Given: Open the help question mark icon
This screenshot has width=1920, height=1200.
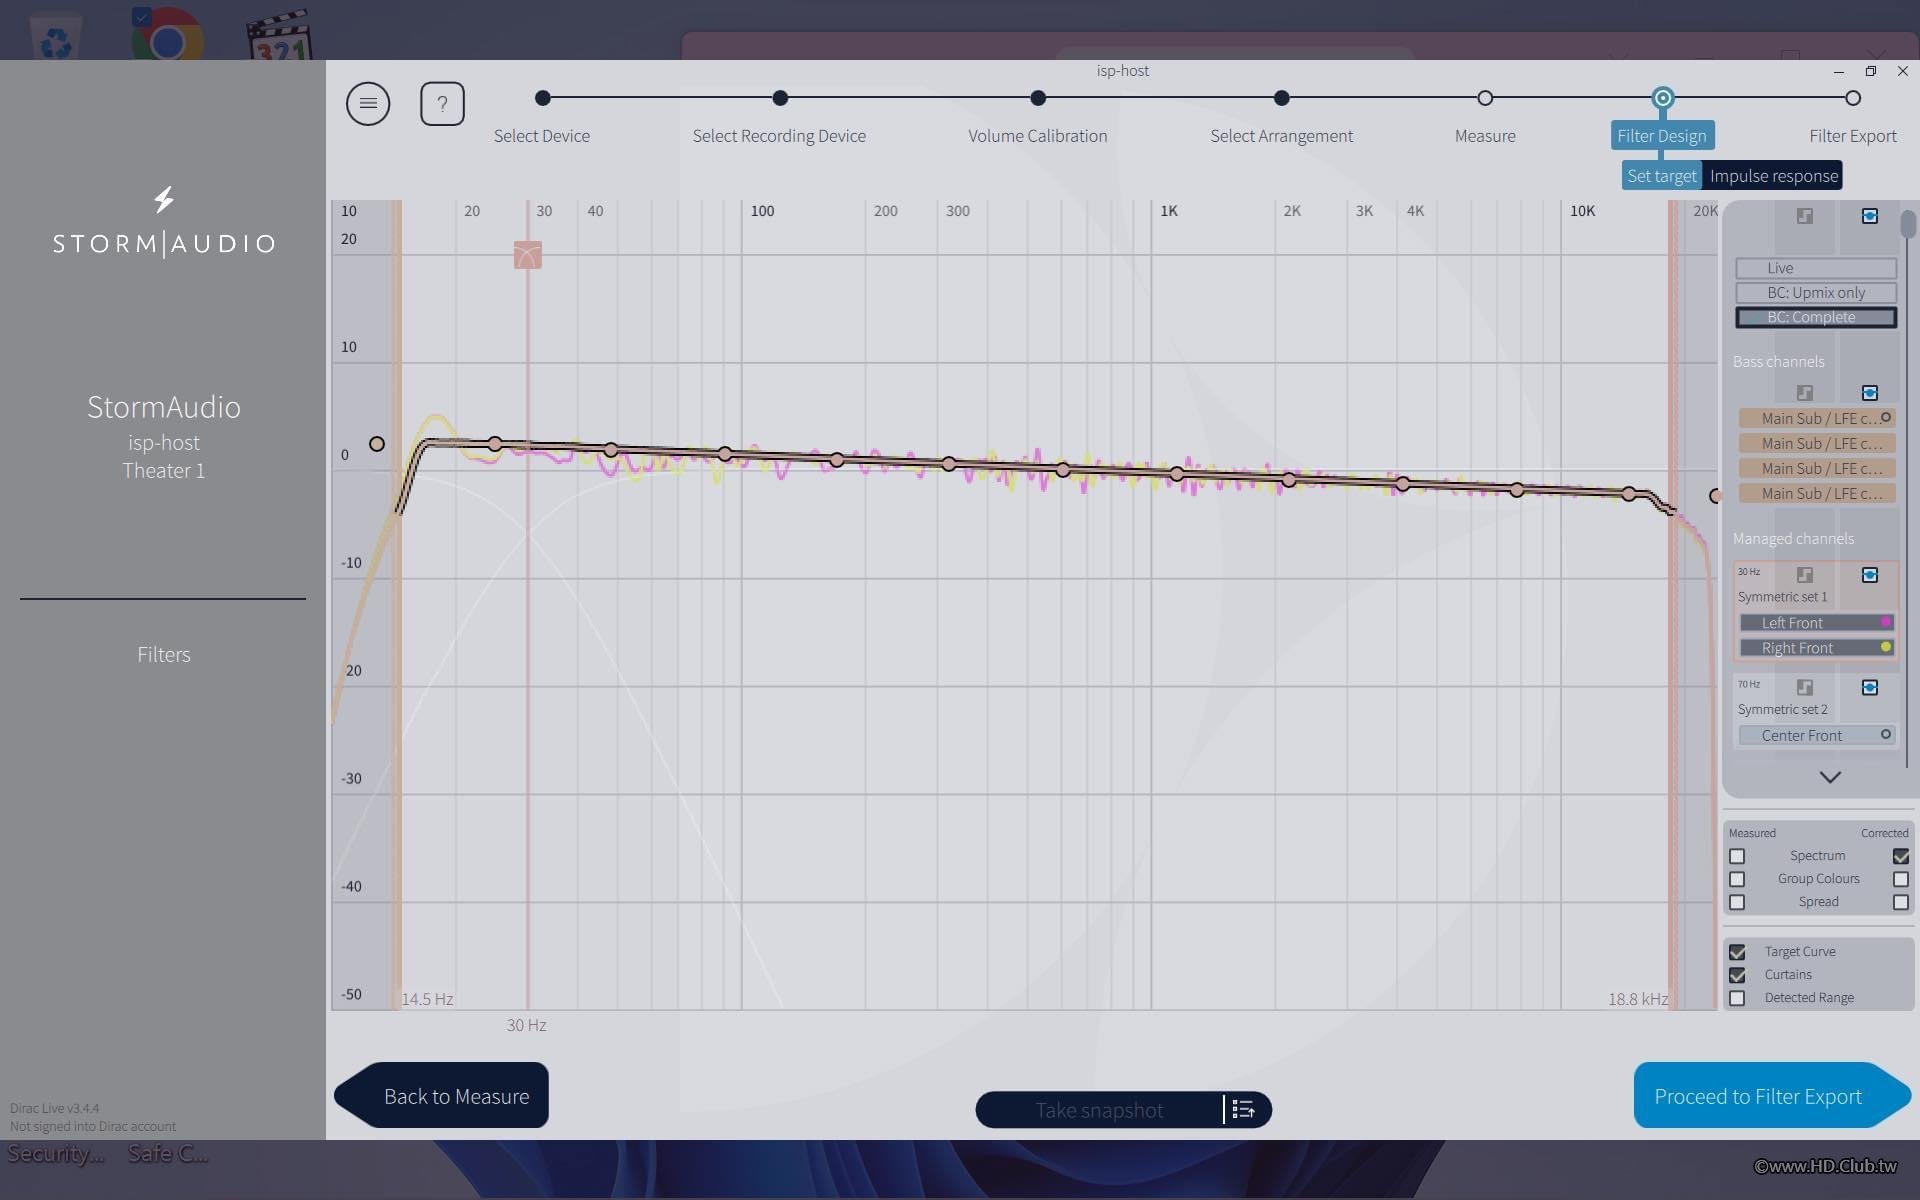Looking at the screenshot, I should (x=442, y=103).
